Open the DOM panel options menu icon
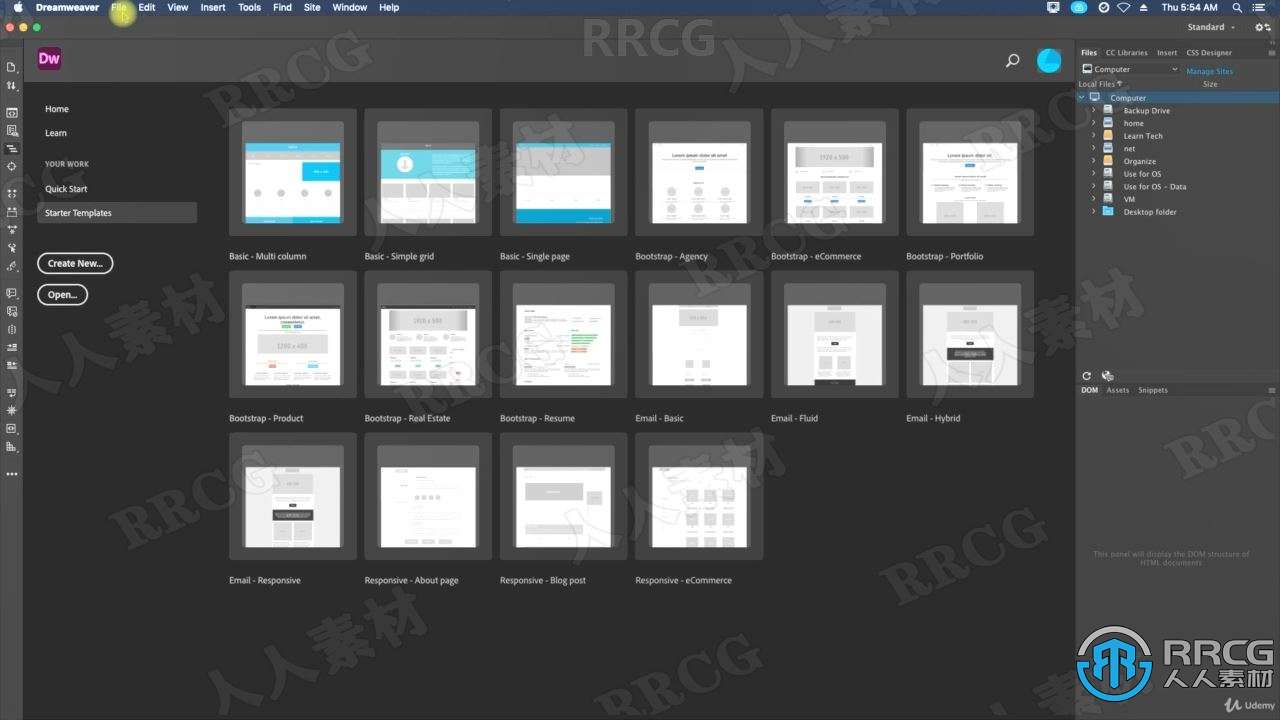1280x720 pixels. point(1271,390)
